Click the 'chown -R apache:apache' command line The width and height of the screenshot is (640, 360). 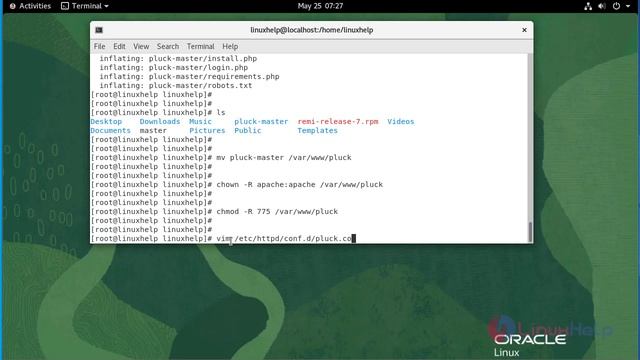pyautogui.click(x=300, y=184)
